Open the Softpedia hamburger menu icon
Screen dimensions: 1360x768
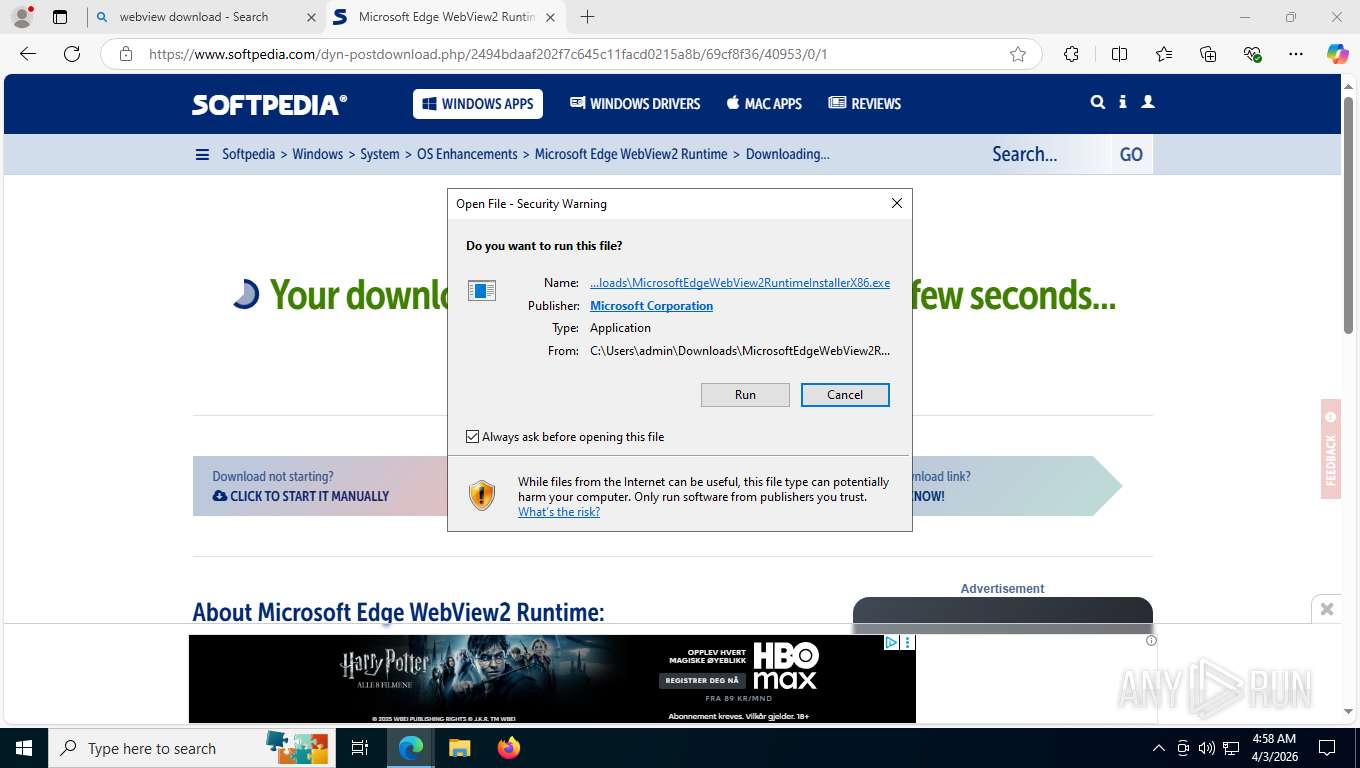tap(202, 154)
